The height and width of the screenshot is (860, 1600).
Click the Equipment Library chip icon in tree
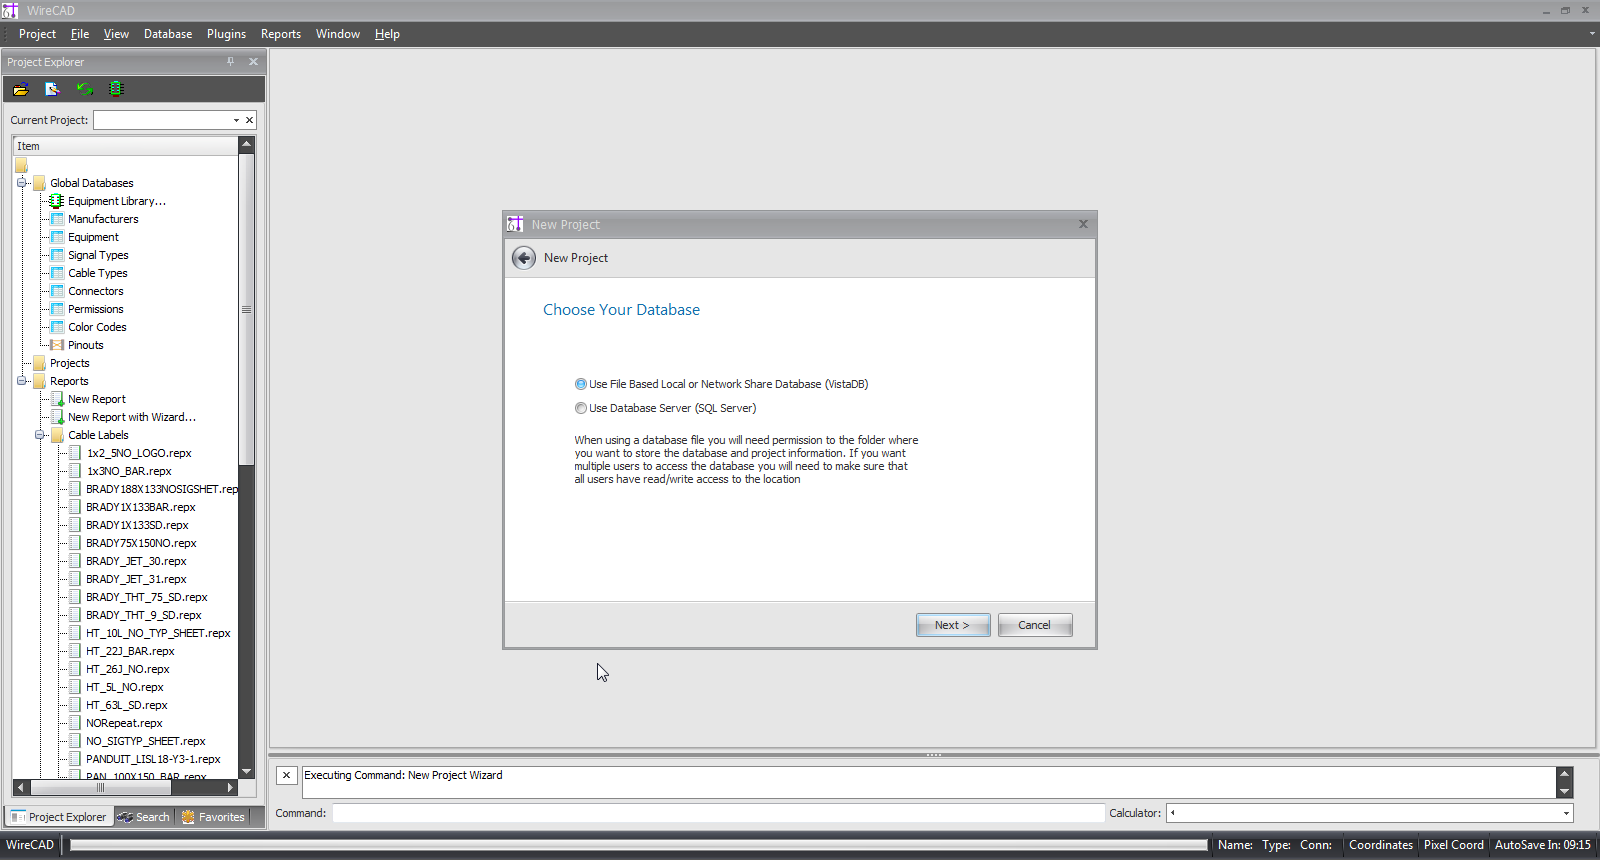click(x=57, y=201)
